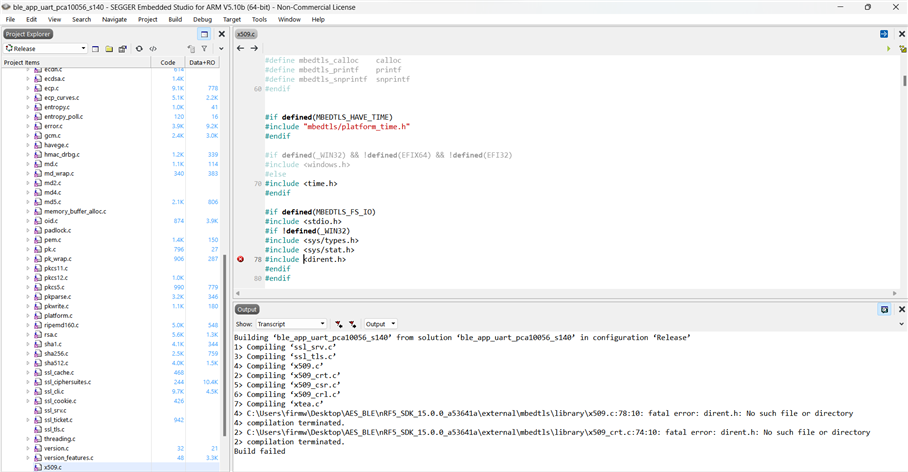908x472 pixels.
Task: Click the editor horizontal scrollbar right arrow
Action: 895,294
